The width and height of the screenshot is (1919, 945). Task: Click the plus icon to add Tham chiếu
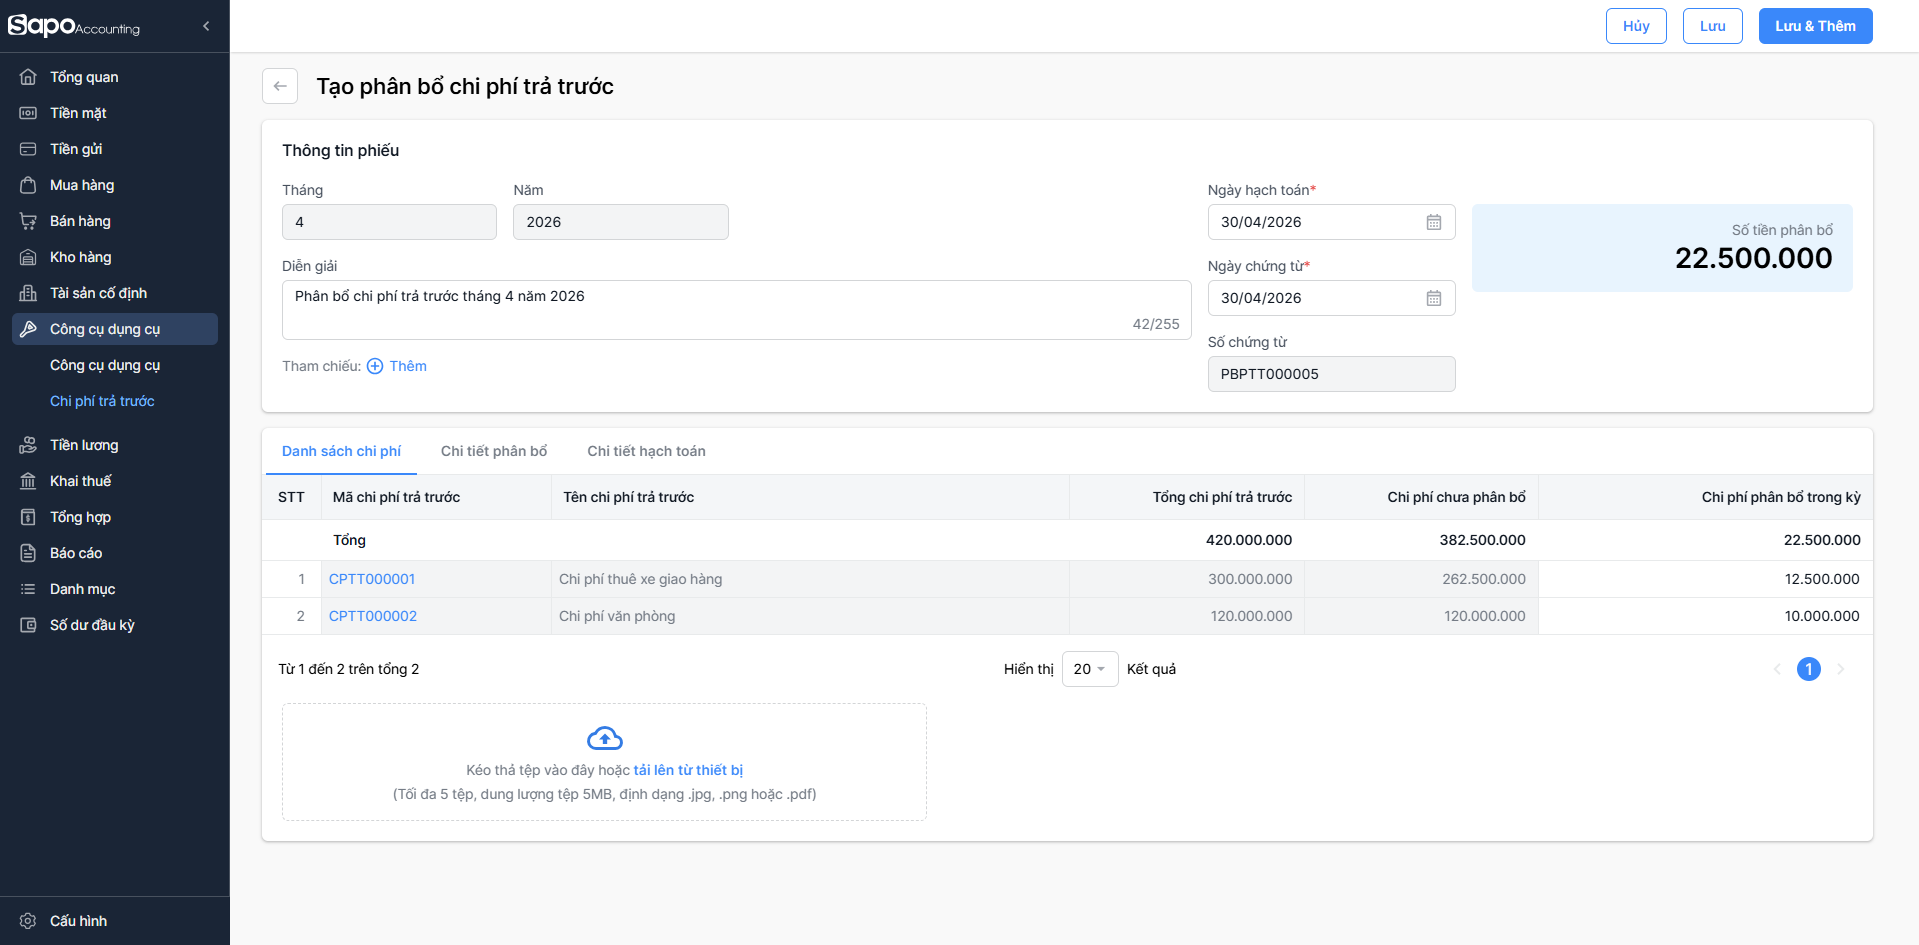pos(375,366)
